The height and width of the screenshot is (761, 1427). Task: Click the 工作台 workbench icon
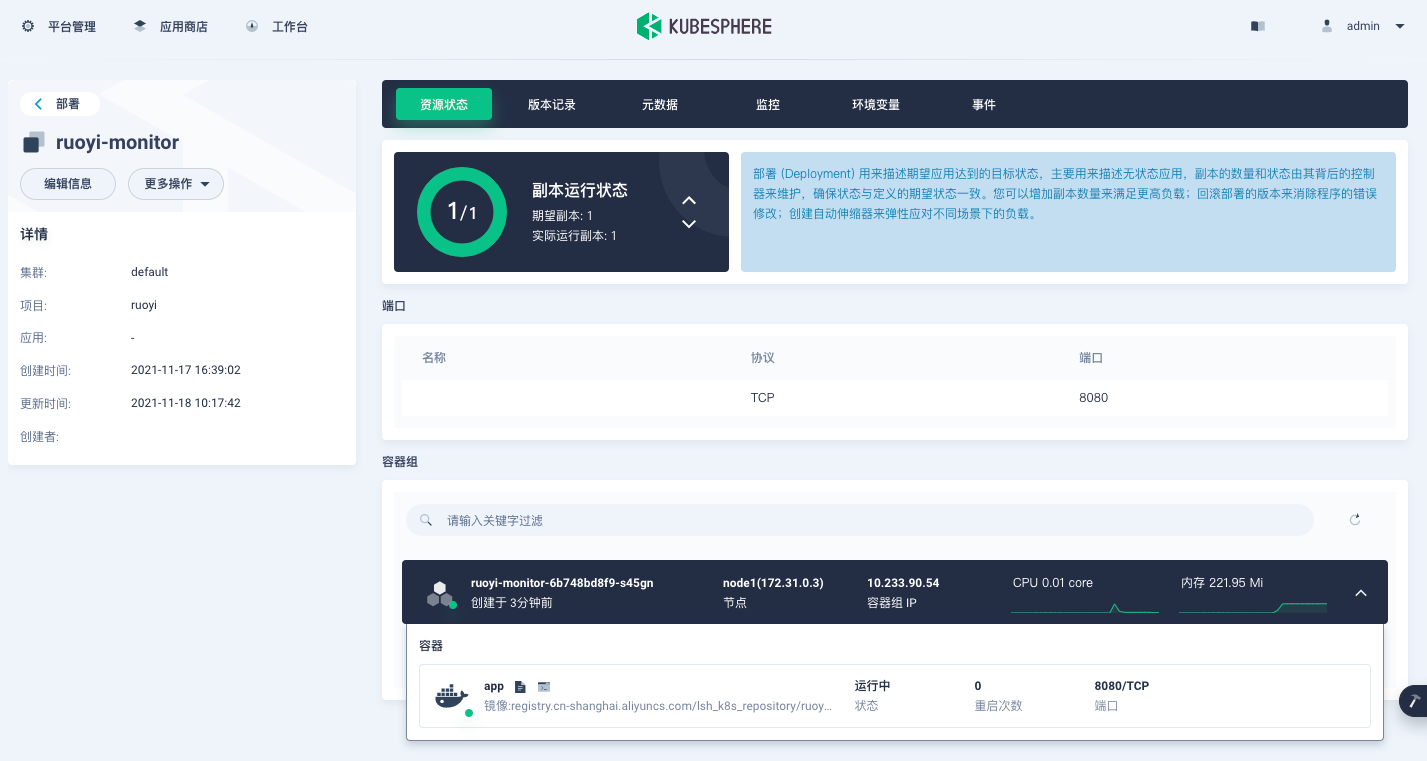[250, 26]
